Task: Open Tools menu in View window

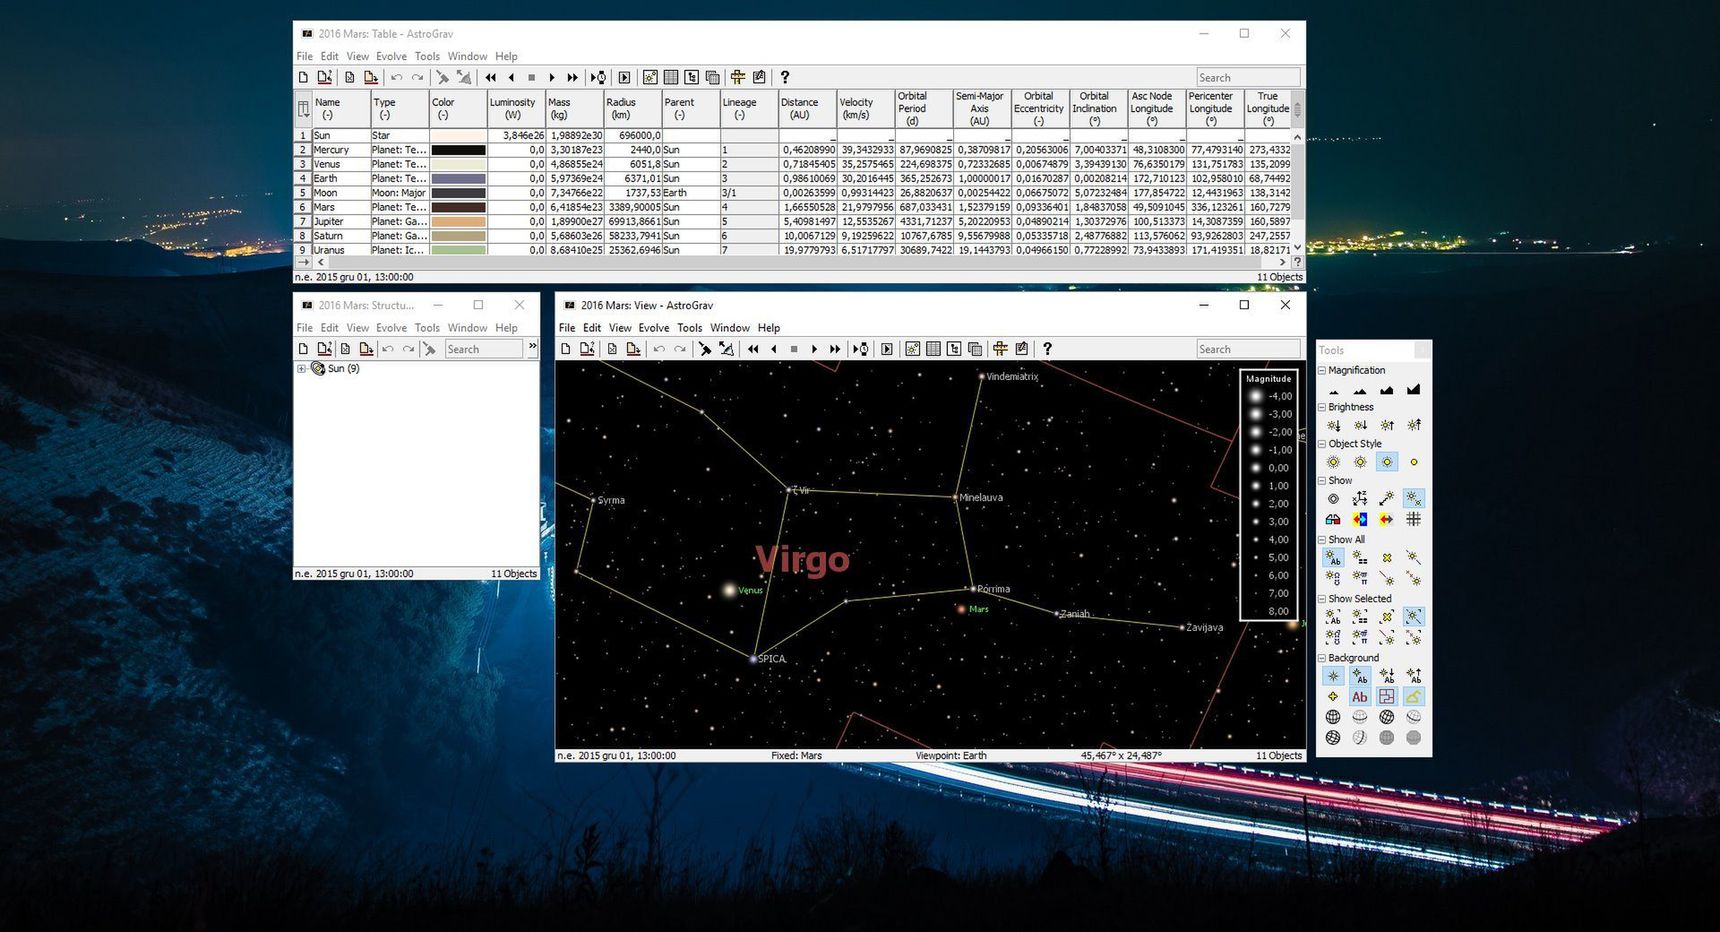Action: point(690,328)
